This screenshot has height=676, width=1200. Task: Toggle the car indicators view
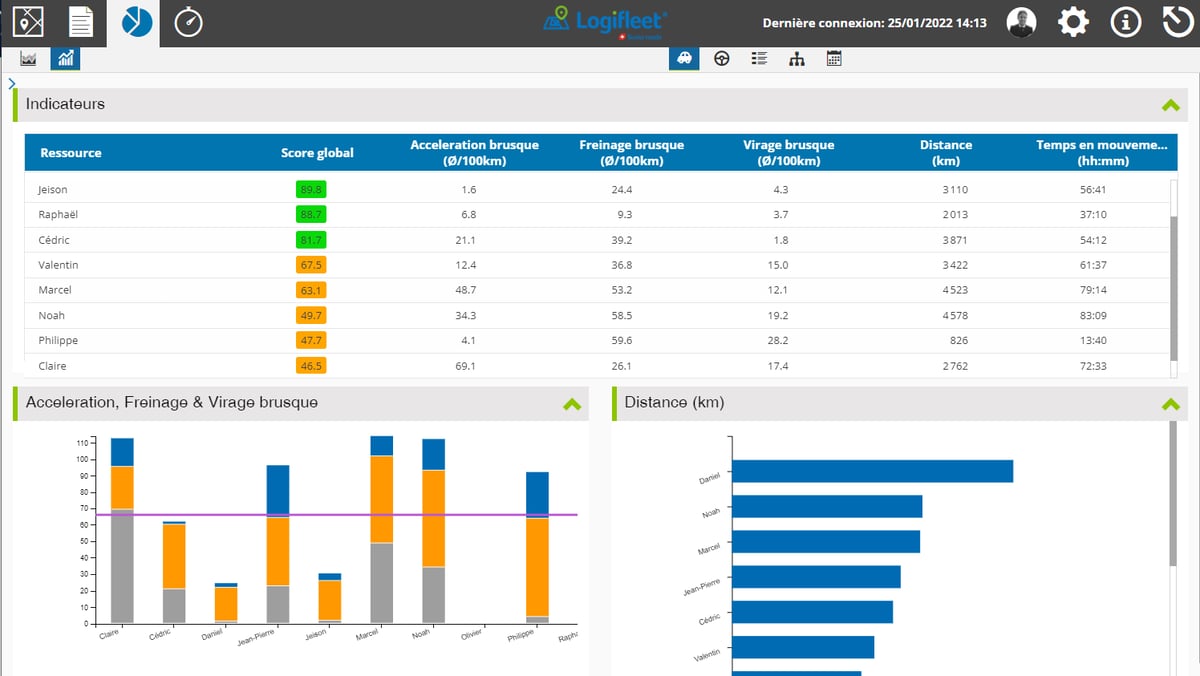684,58
